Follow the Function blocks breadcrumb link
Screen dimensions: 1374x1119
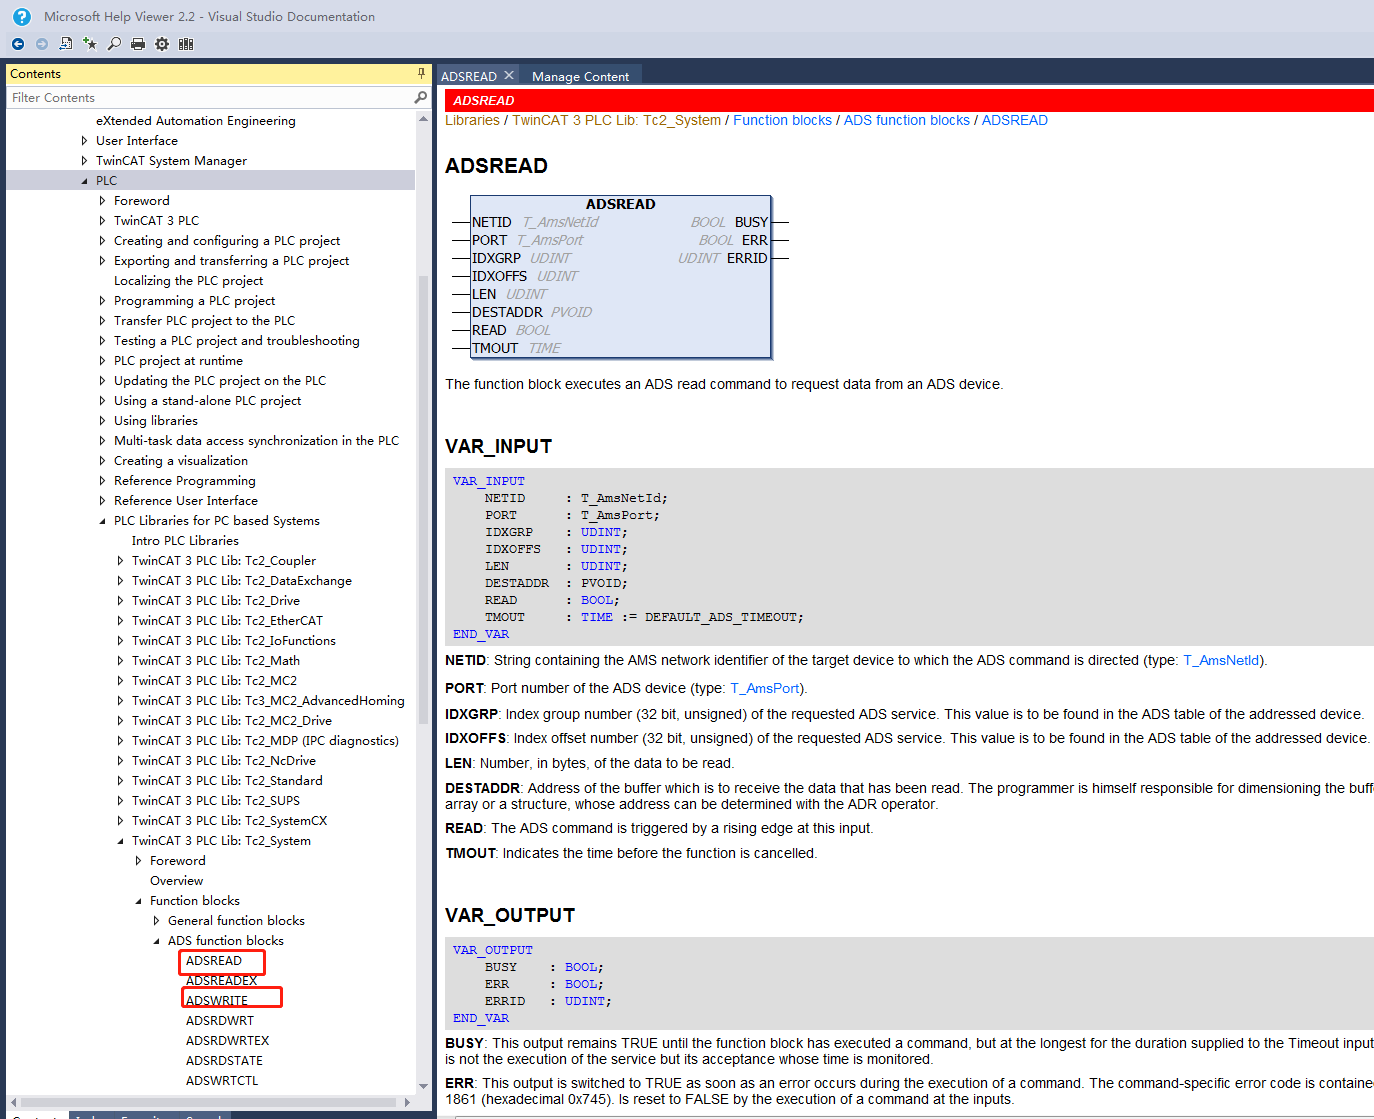tap(782, 121)
